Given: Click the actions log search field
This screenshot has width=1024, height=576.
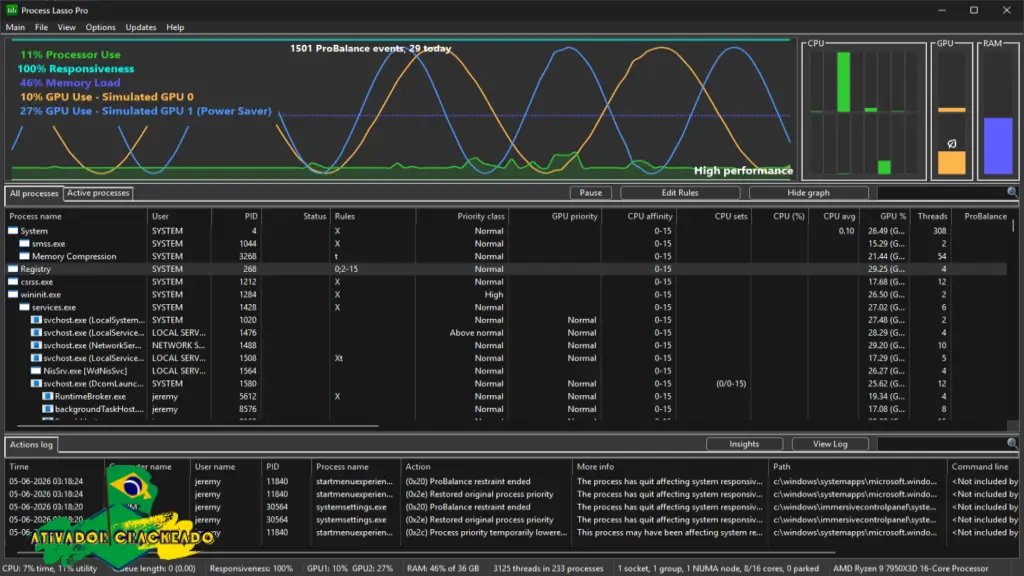Looking at the screenshot, I should (941, 444).
